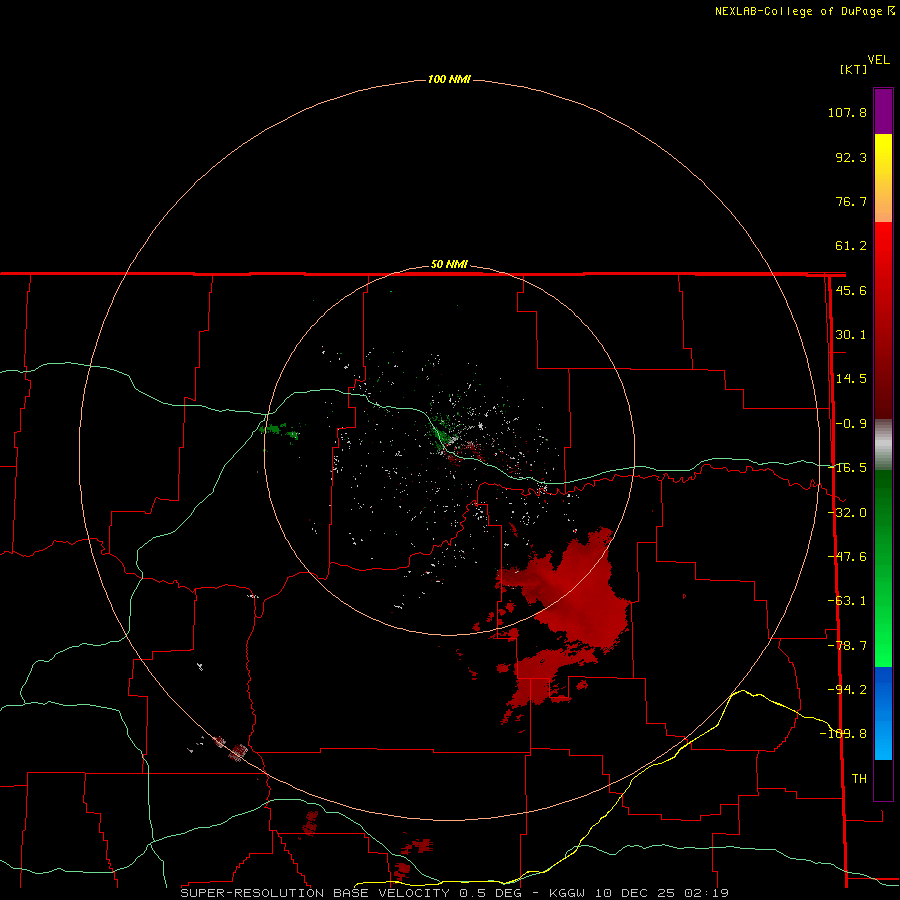Click the 45.6 legend value
The image size is (900, 900).
[x=851, y=290]
